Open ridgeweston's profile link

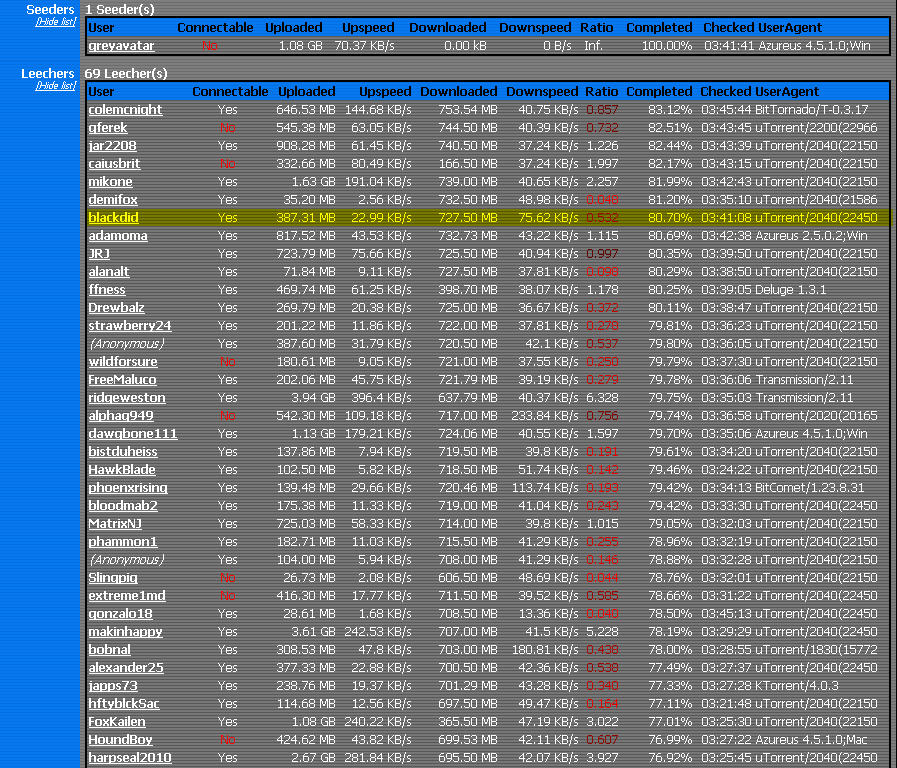coord(127,398)
